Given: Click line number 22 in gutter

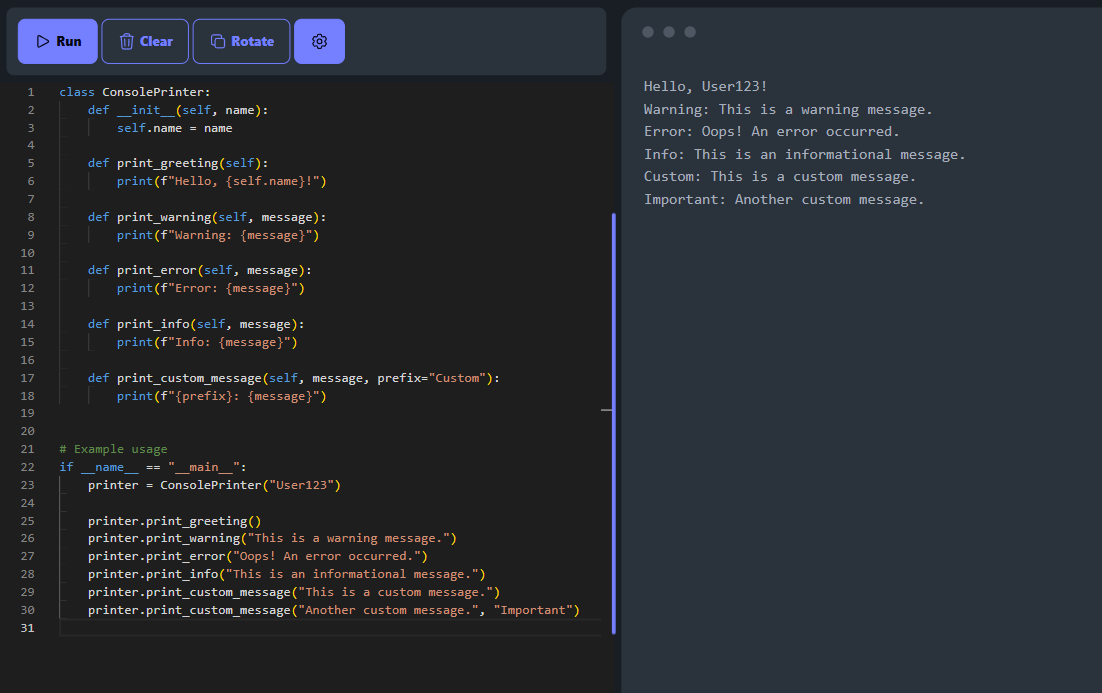Looking at the screenshot, I should coord(27,467).
